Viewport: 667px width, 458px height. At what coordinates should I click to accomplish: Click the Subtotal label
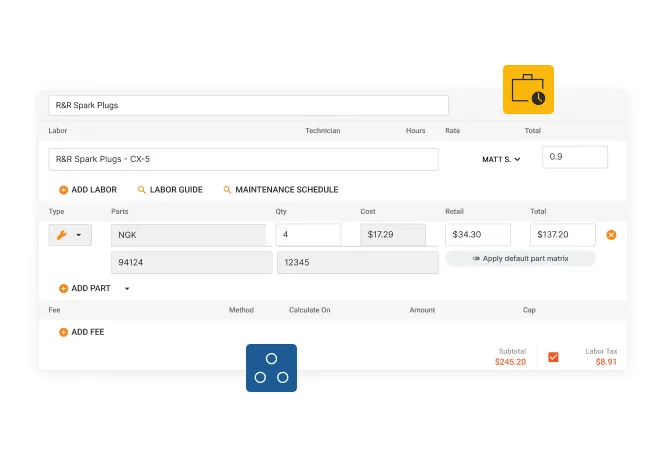point(512,351)
